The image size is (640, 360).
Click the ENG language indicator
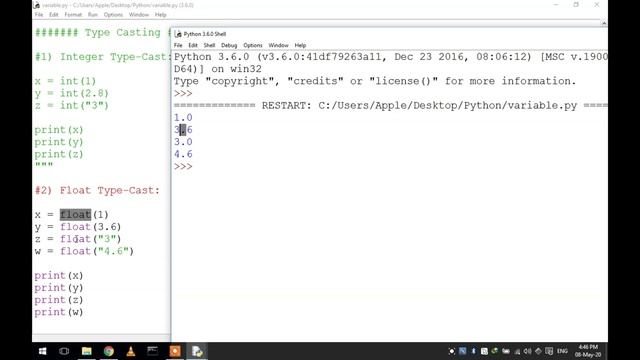pos(562,351)
